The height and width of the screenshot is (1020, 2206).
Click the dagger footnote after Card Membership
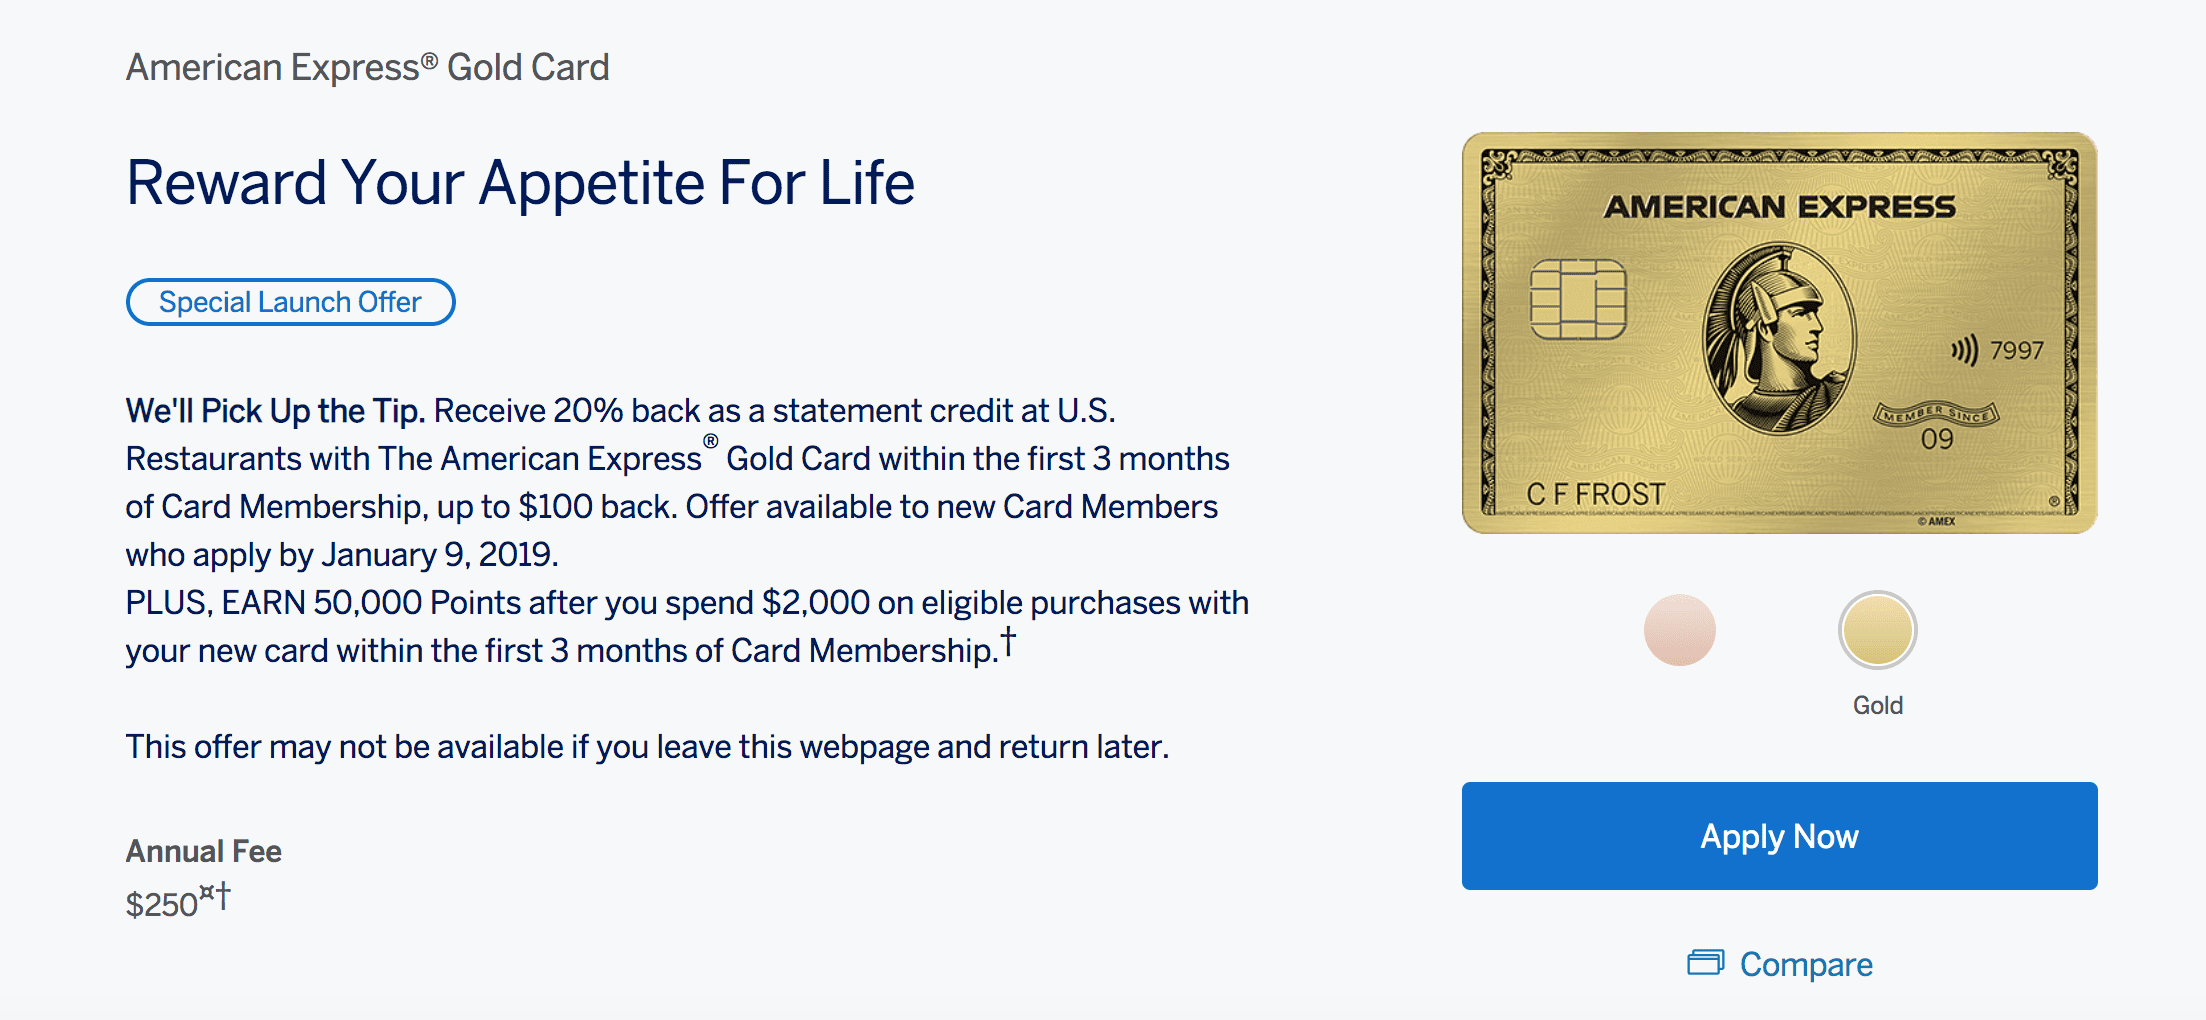[1008, 641]
